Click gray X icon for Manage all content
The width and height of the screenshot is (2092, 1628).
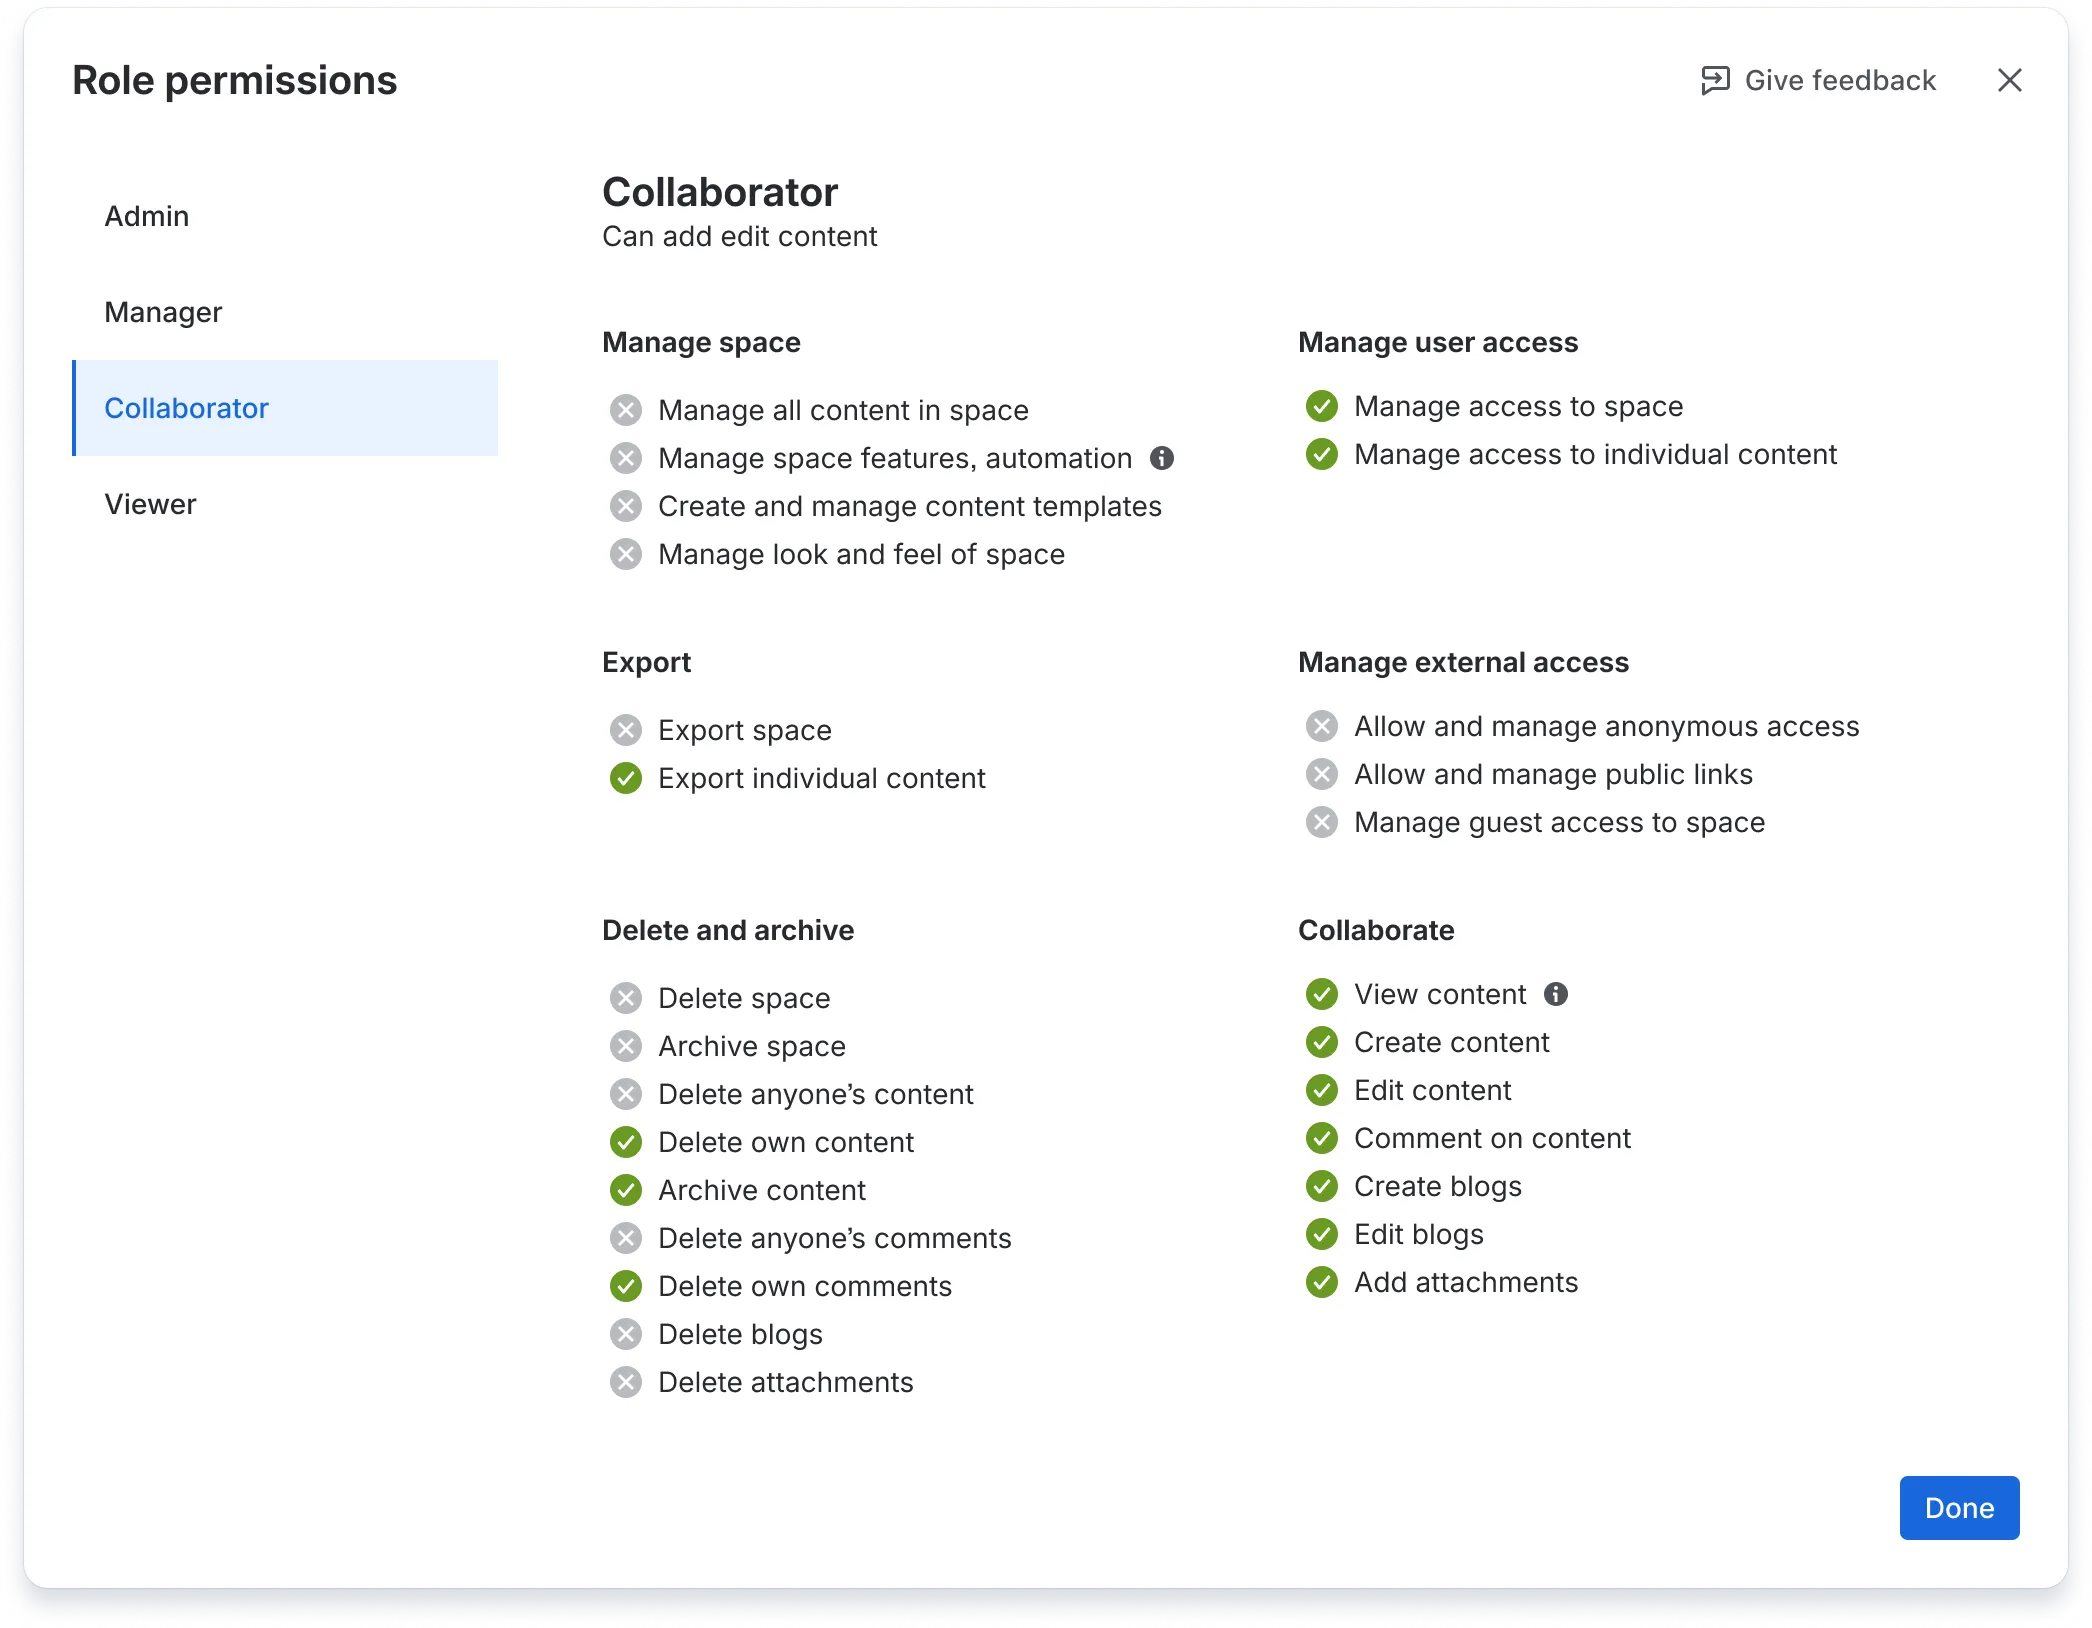tap(626, 410)
